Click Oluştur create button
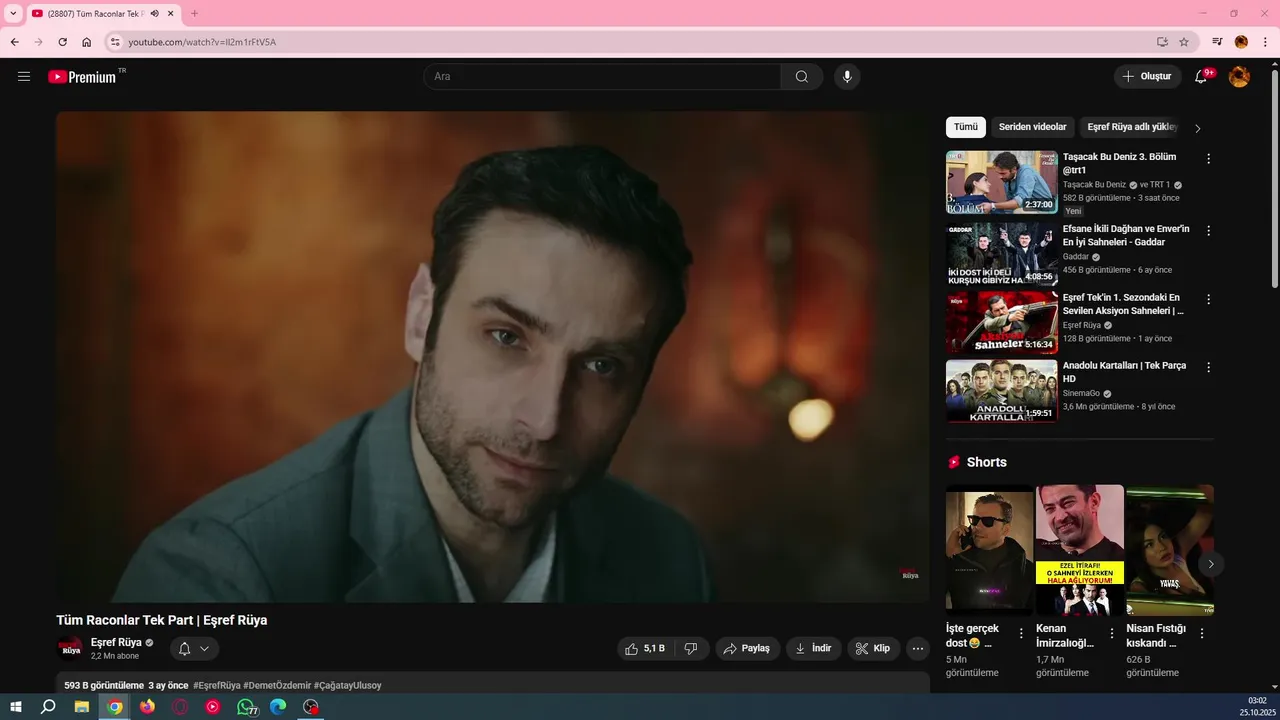 [x=1147, y=77]
